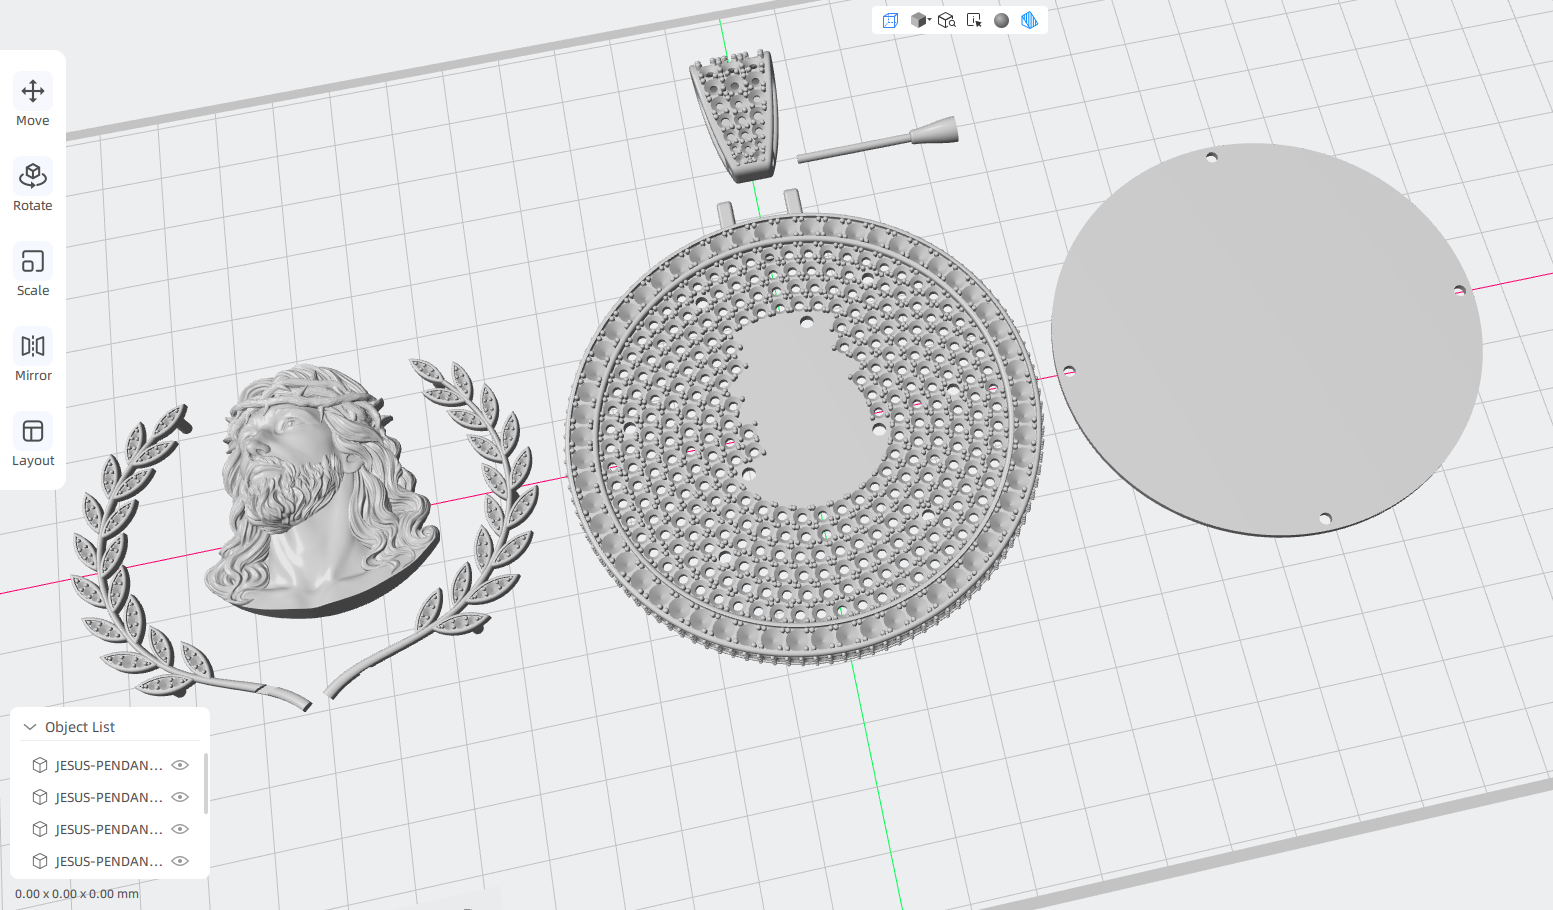The height and width of the screenshot is (910, 1553).
Task: Open the view cube dropdown arrow
Action: (929, 20)
